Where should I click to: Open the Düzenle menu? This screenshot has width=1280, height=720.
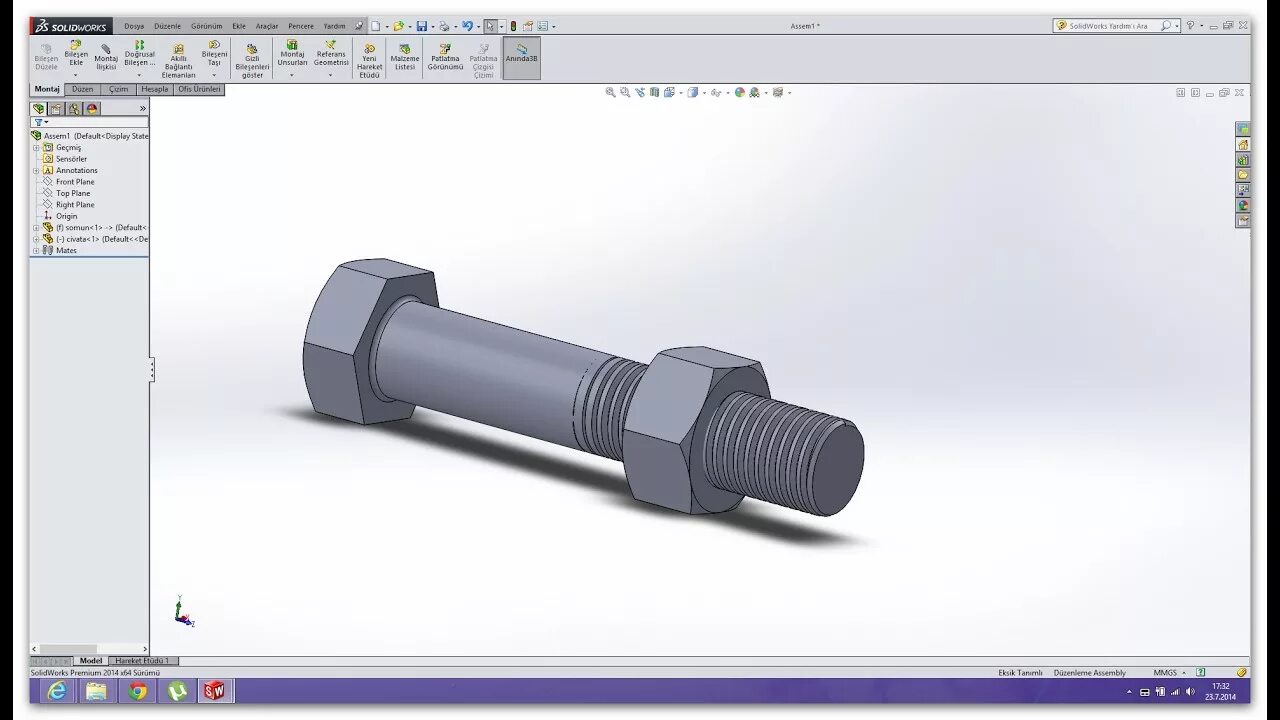click(167, 26)
